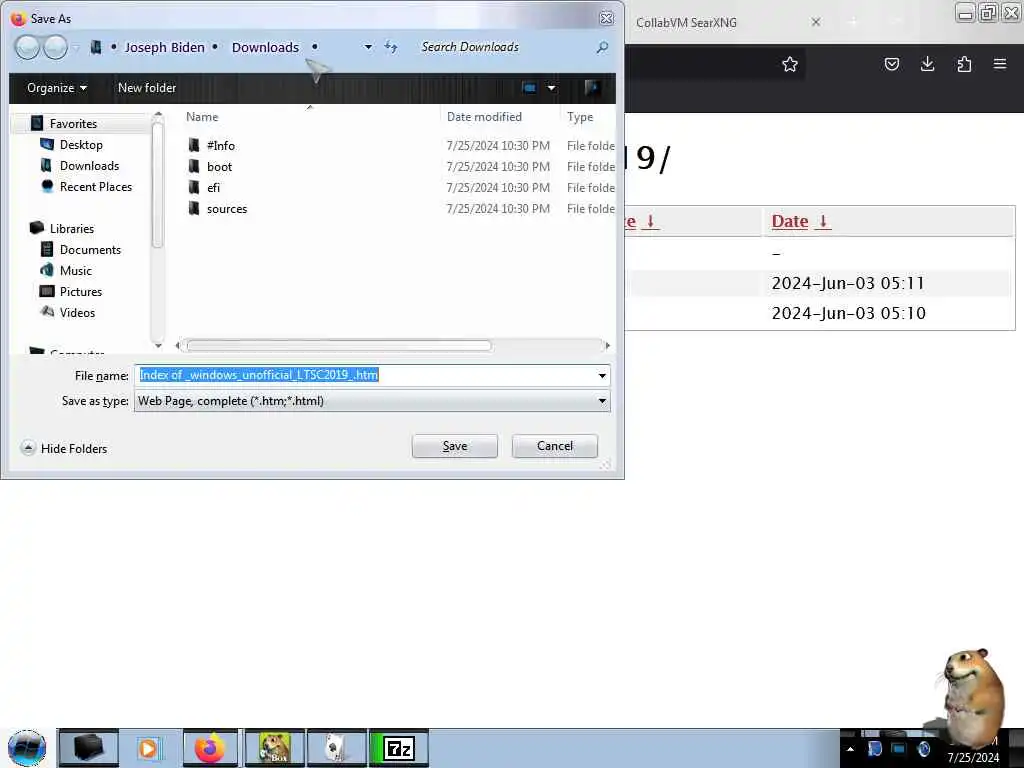Select Downloads under Favorites
Viewport: 1024px width, 768px height.
coord(89,165)
